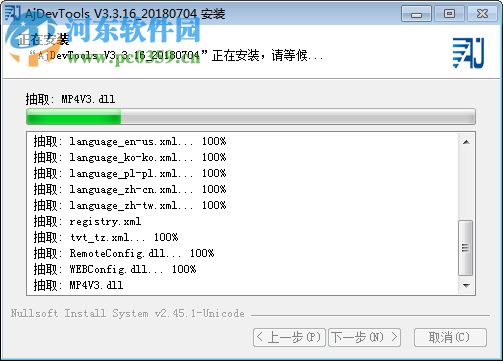Click the log list scrollbar thumb
Screen dimensions: 503x361
pyautogui.click(x=466, y=248)
